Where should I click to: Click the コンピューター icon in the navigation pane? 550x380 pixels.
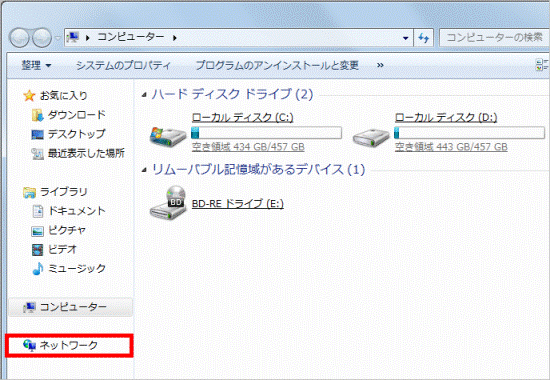point(29,308)
